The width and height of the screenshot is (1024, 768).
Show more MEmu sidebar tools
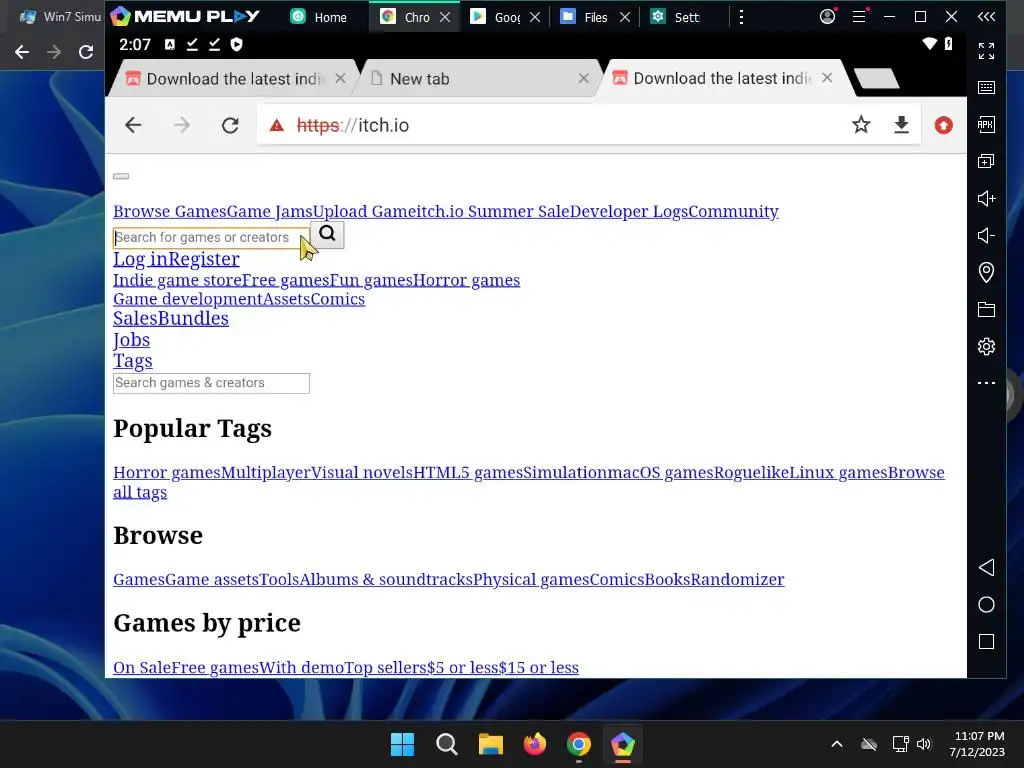click(x=986, y=383)
